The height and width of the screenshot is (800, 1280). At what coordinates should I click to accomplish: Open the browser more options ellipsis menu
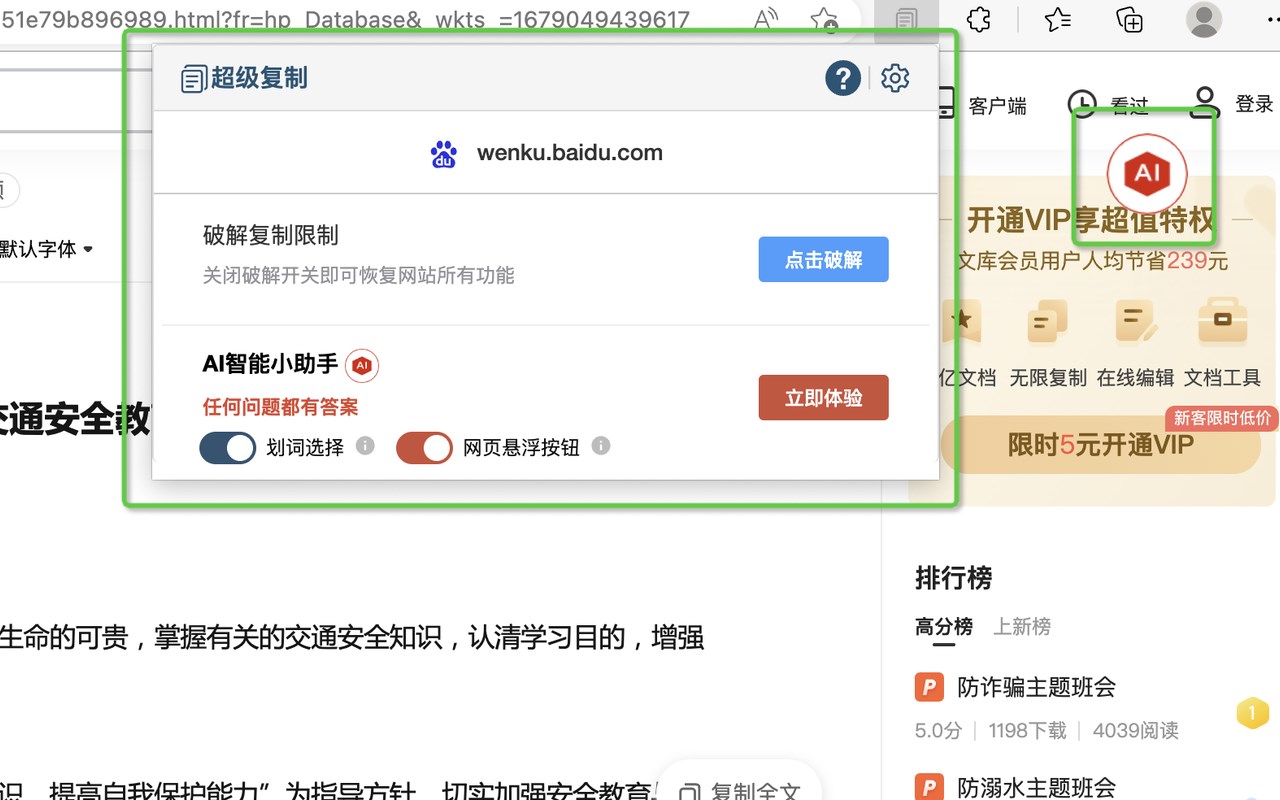1272,19
